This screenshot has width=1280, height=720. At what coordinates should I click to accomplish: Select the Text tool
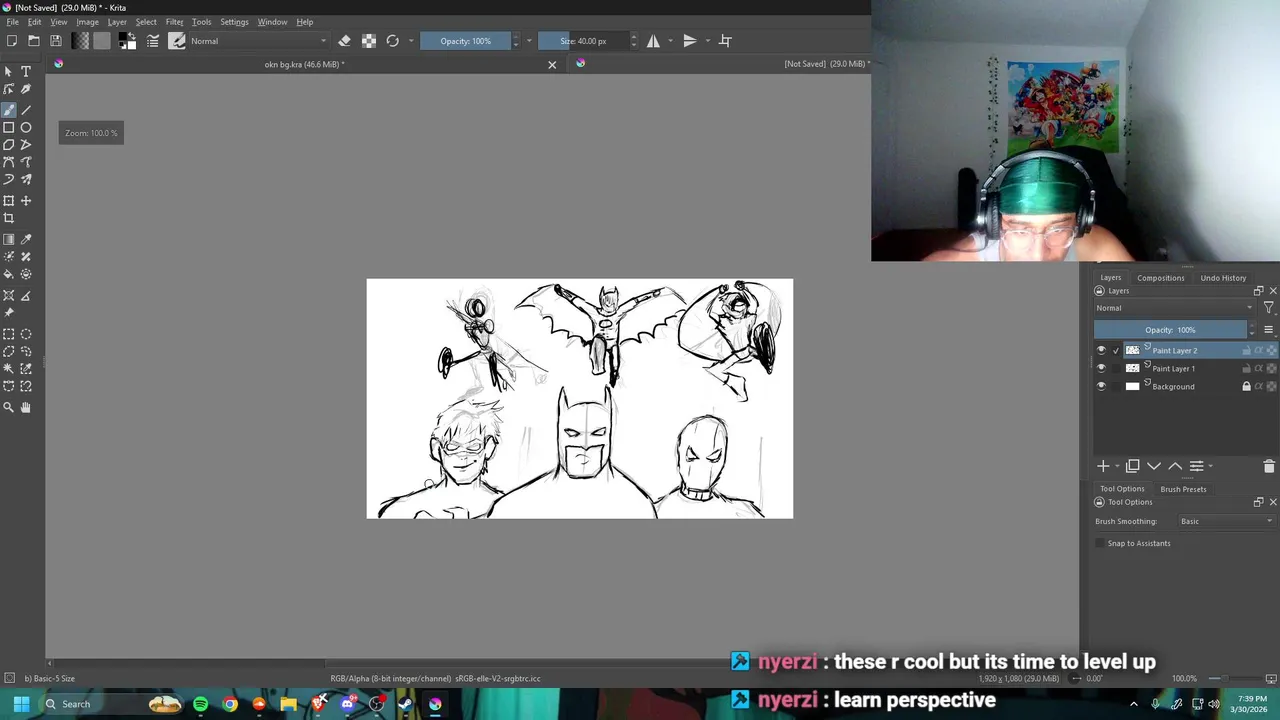point(26,72)
